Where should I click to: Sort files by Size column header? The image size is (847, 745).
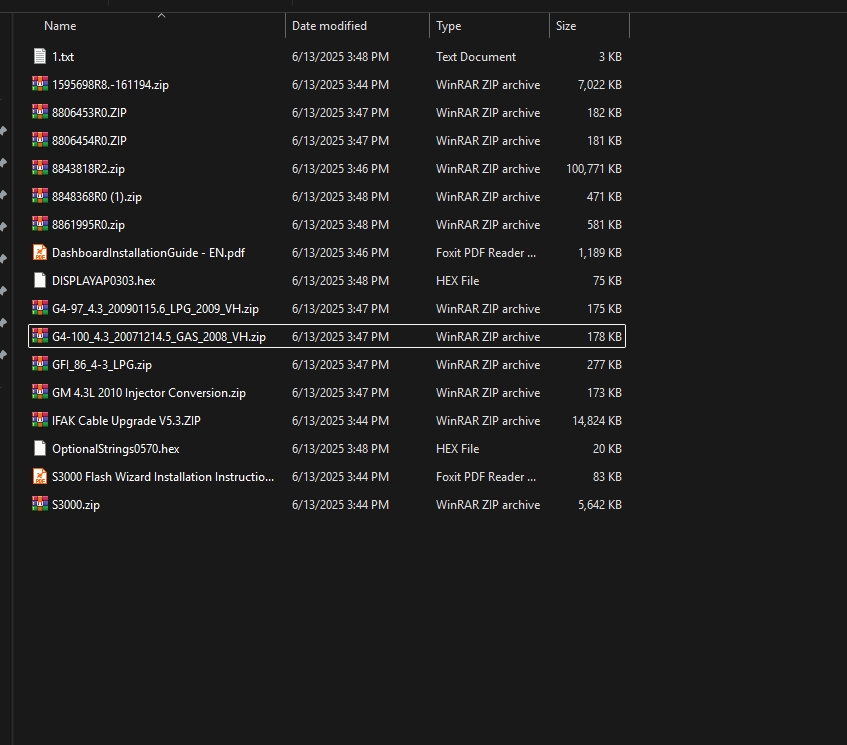point(566,26)
